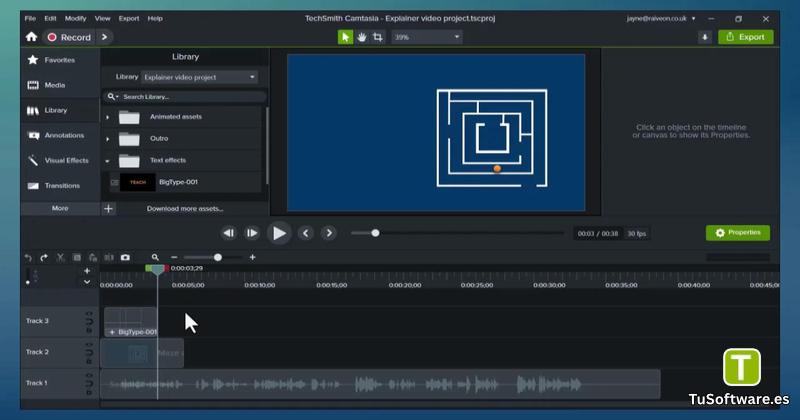Screen dimensions: 800x420
Task: Open the canvas zoom 39% dropdown
Action: 427,37
